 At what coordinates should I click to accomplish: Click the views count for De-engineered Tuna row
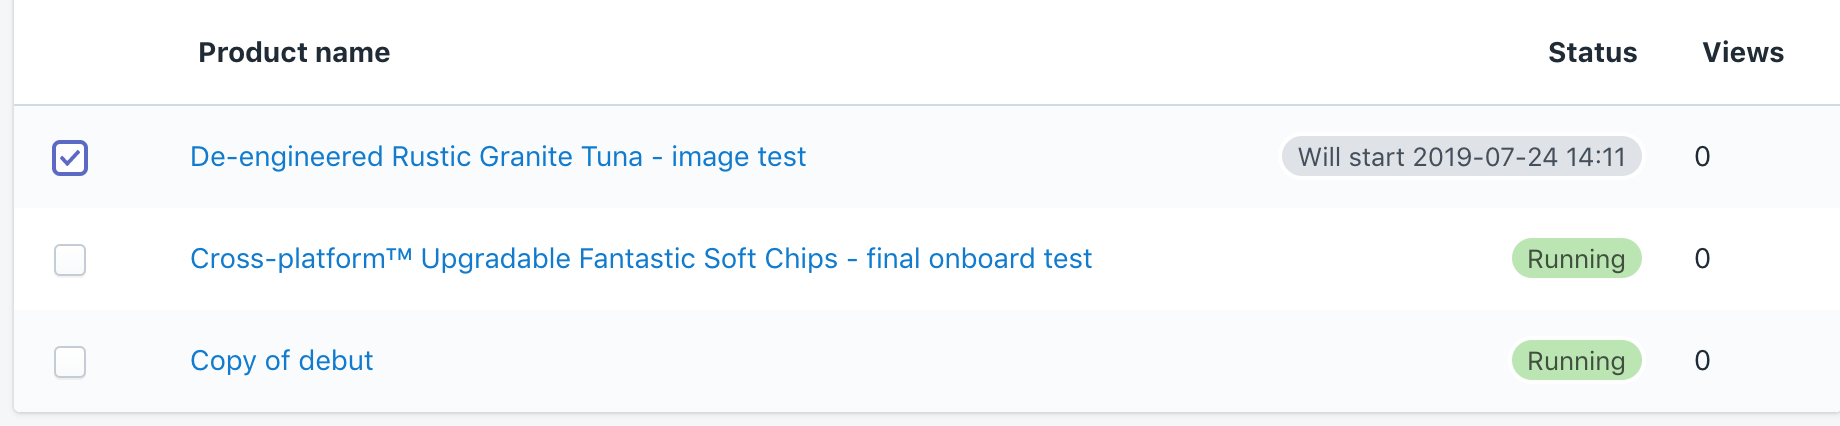[x=1702, y=157]
